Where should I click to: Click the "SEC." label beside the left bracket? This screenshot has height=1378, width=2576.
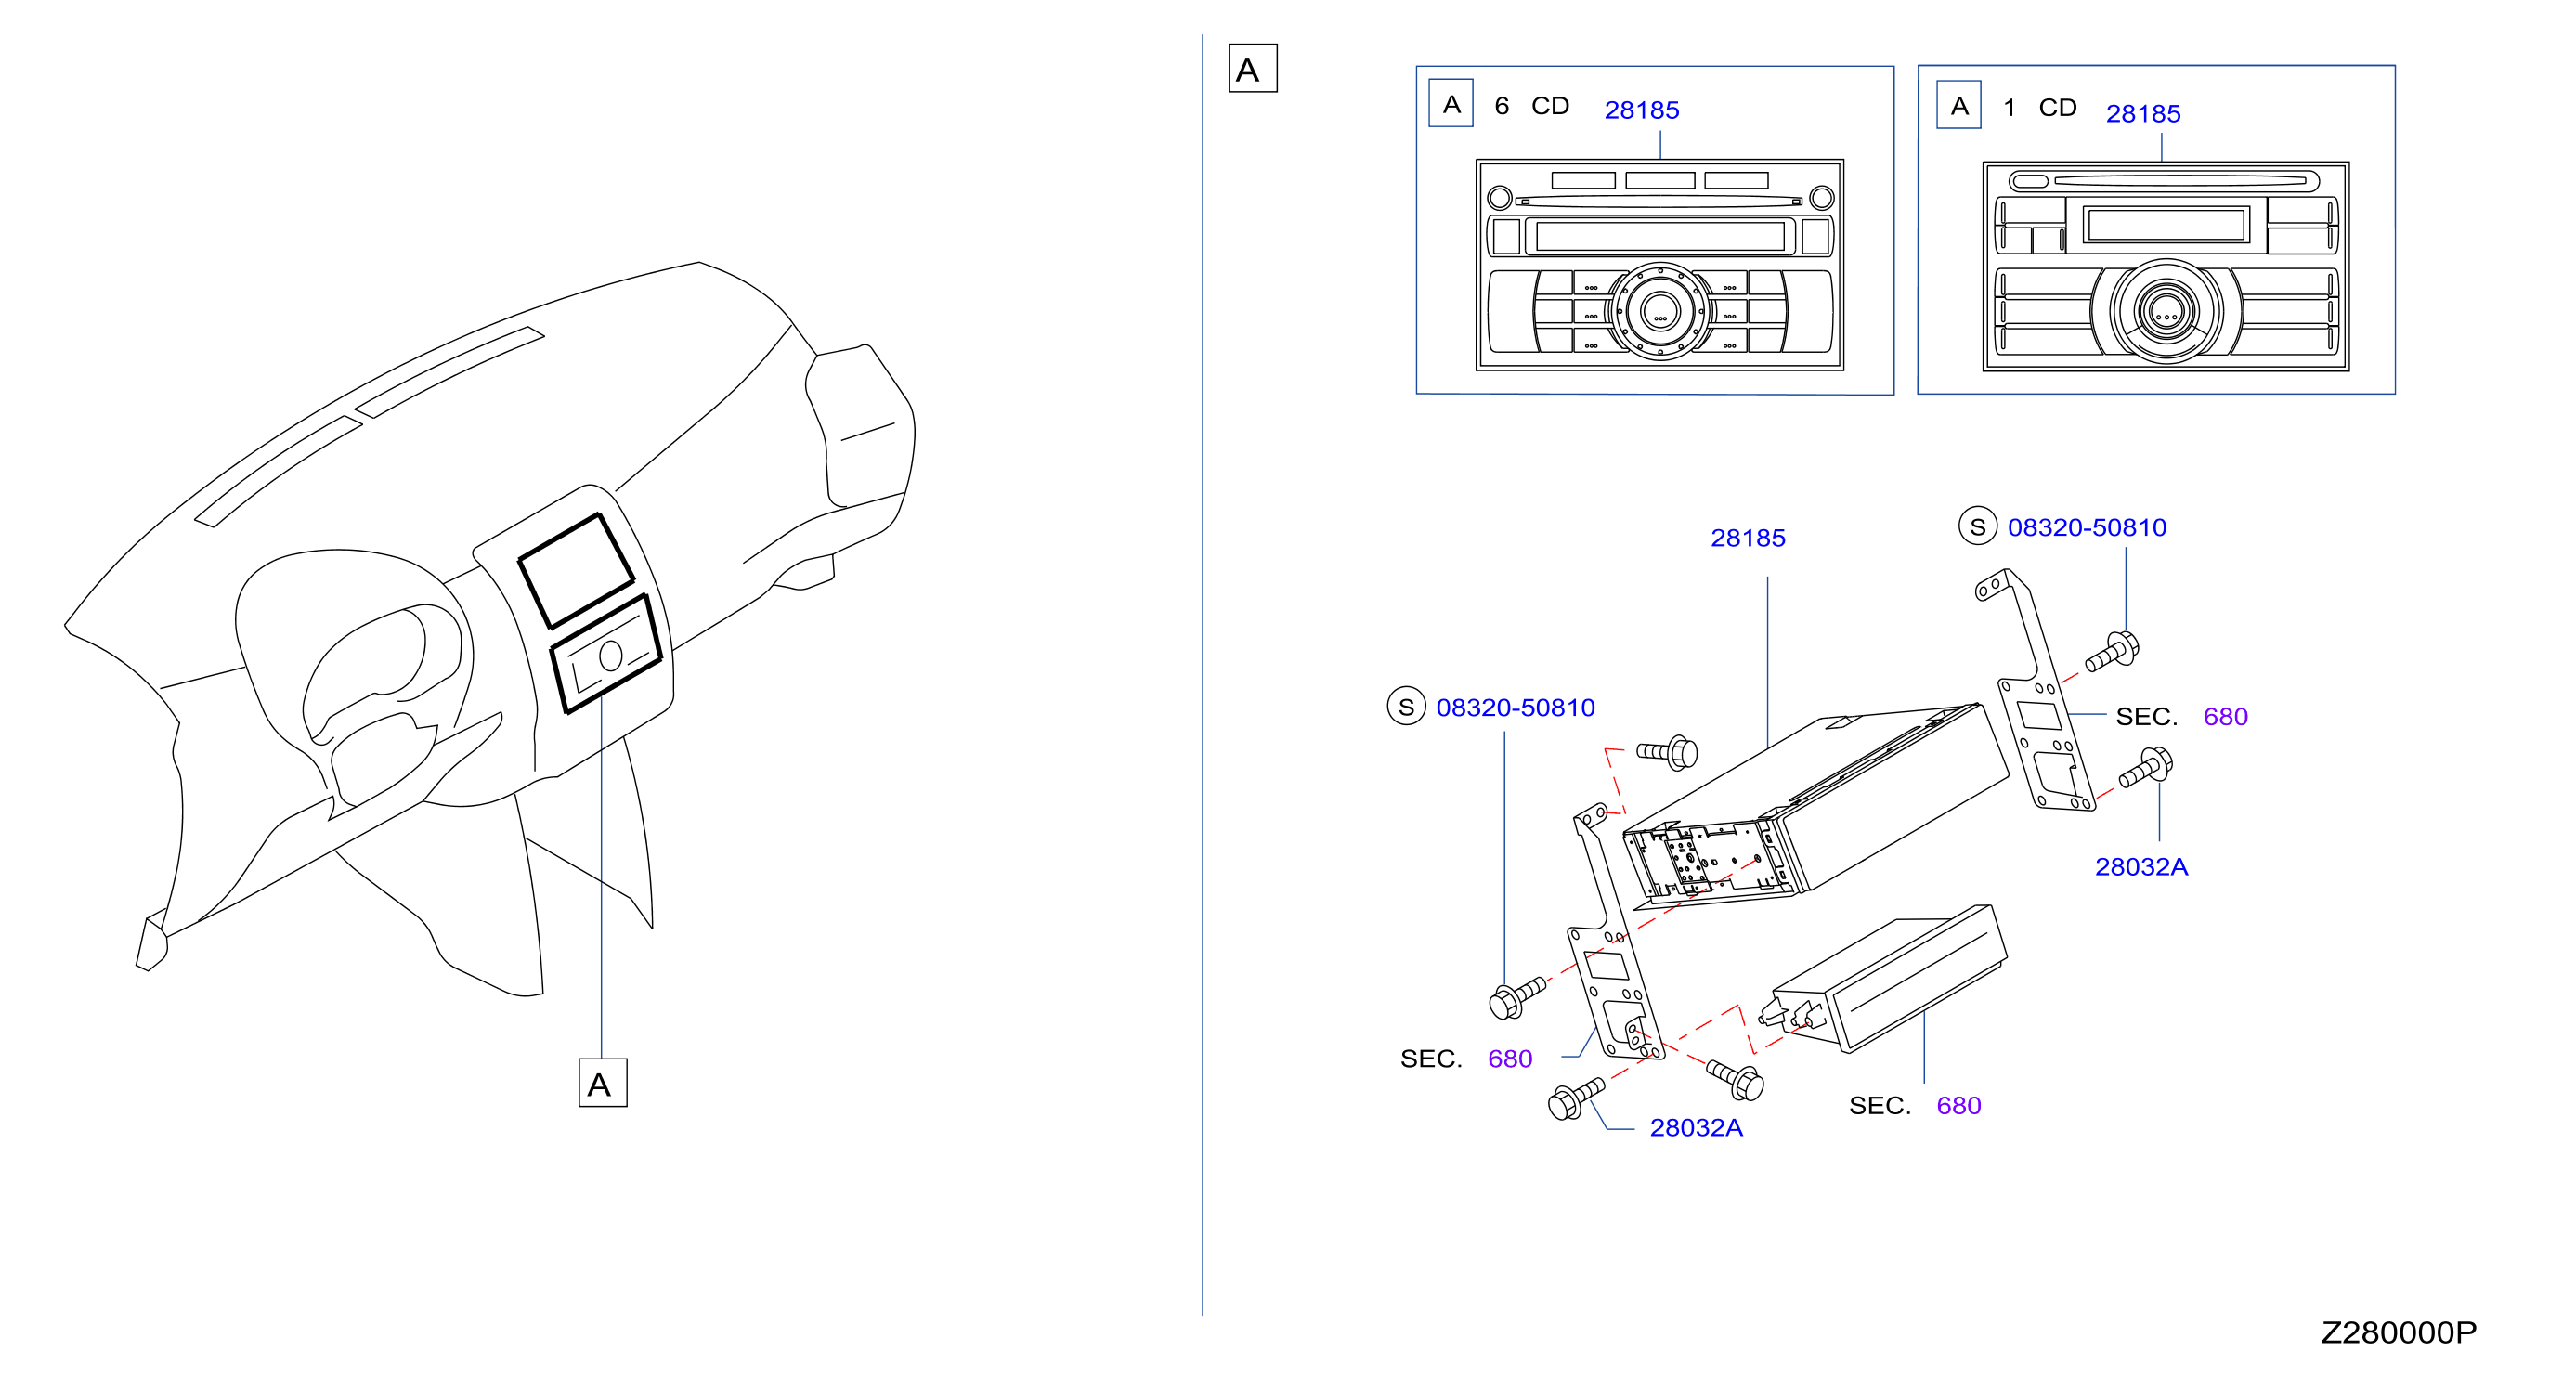[x=1431, y=1059]
